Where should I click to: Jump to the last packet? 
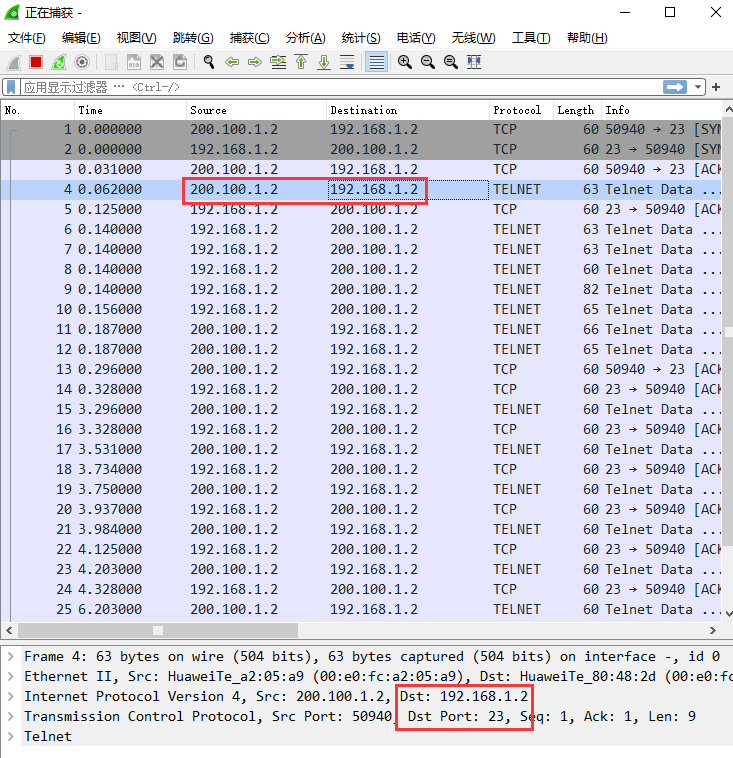(324, 62)
